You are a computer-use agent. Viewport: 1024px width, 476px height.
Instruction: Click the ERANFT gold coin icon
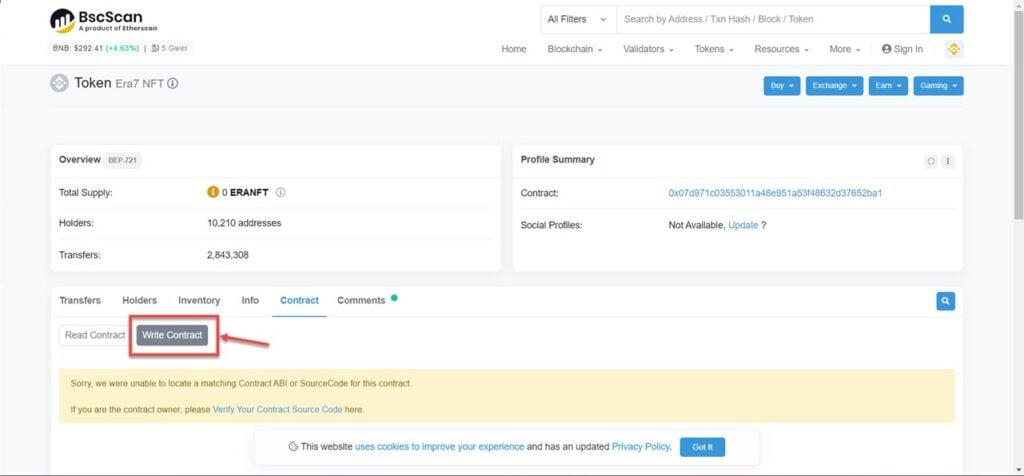212,193
